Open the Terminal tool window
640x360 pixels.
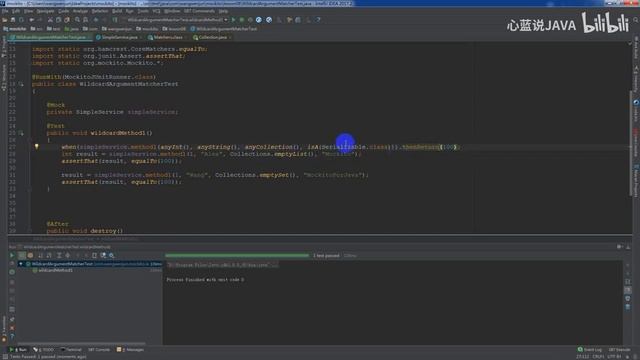71,350
